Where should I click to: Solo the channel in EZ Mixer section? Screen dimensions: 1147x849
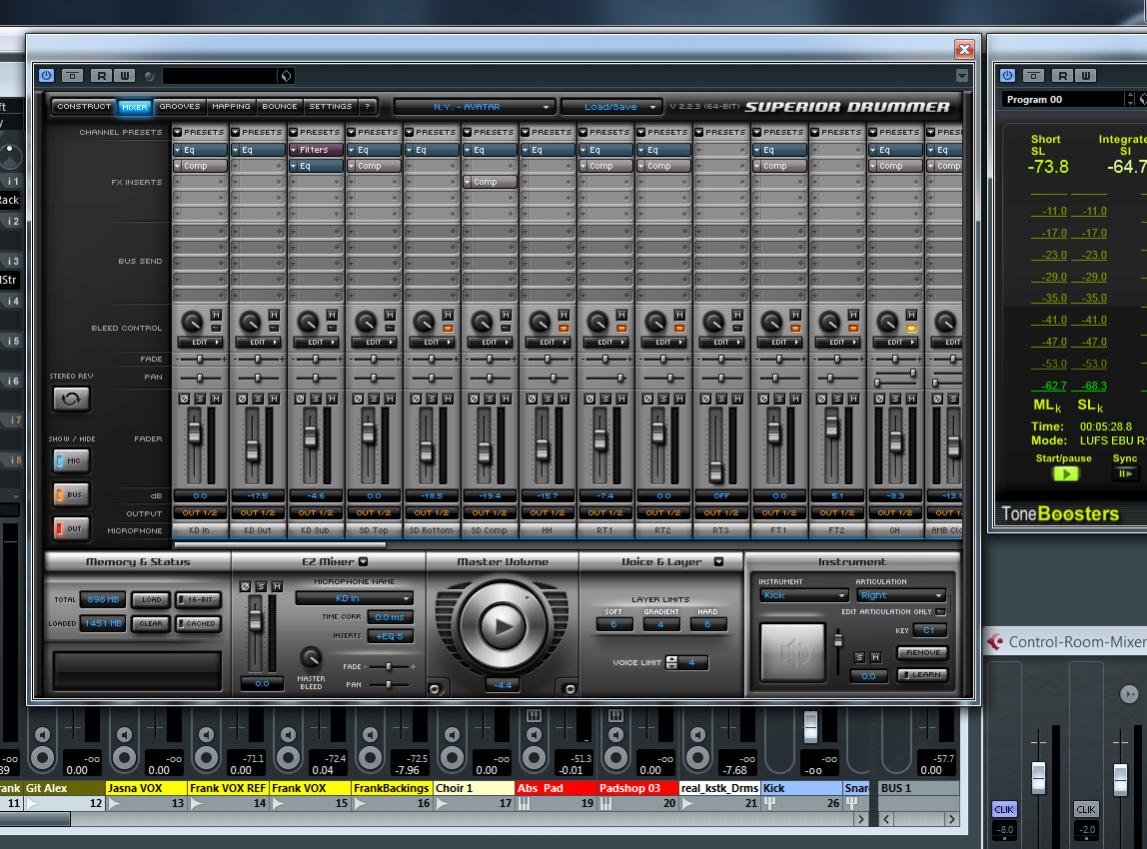click(261, 586)
